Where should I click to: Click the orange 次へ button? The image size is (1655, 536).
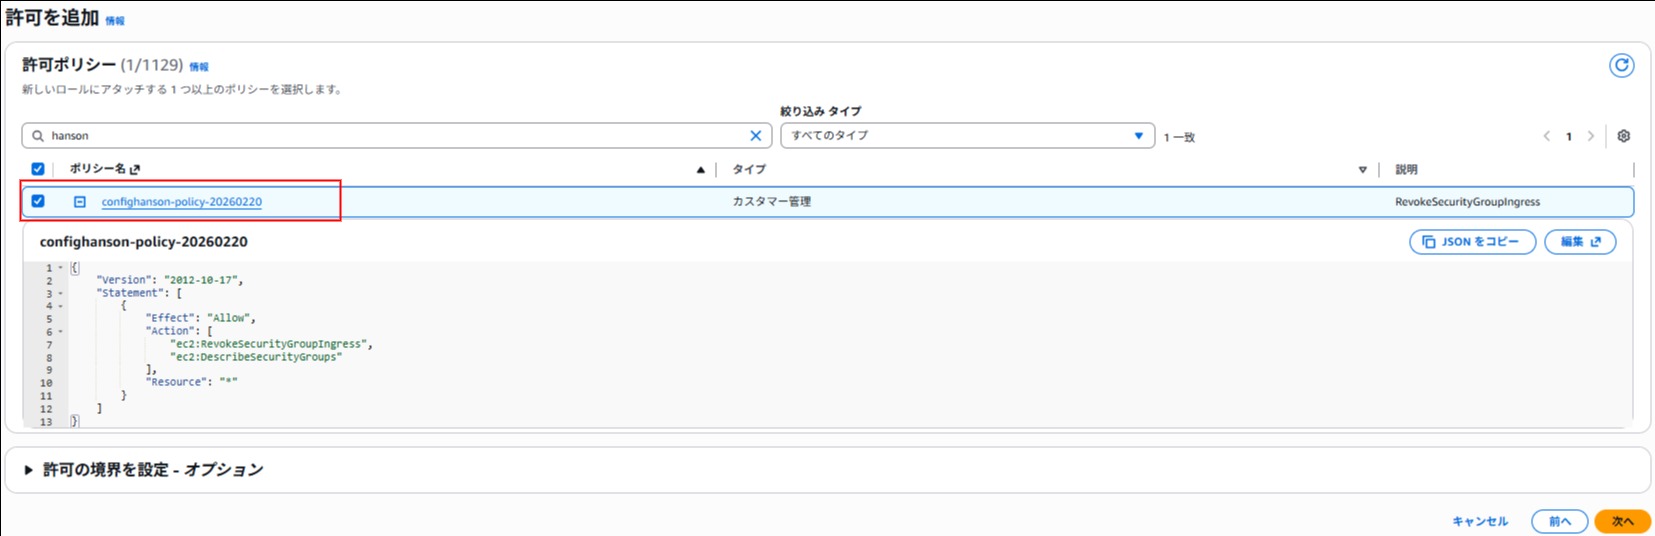[1621, 521]
